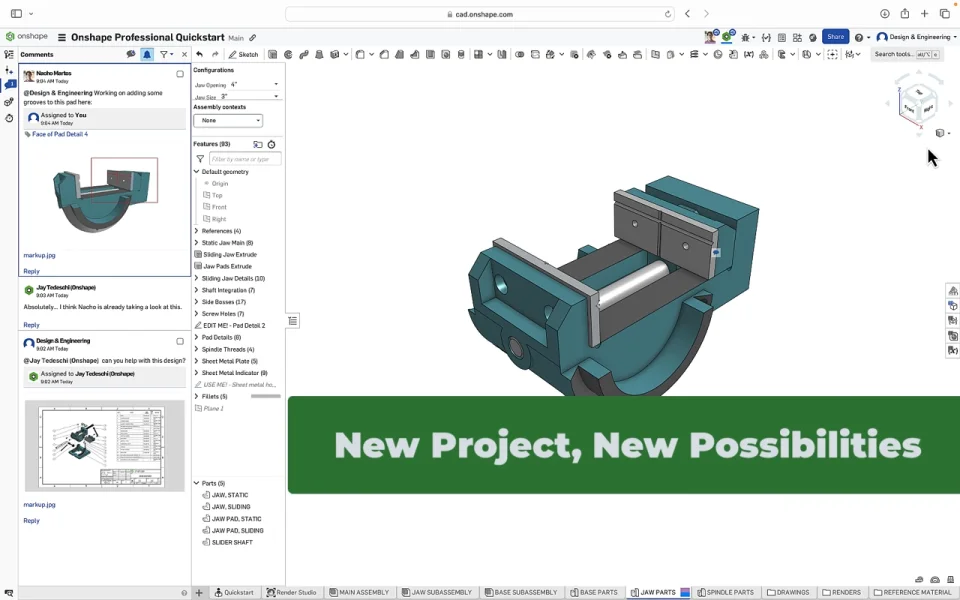The image size is (960, 600).
Task: Click the Sketch tool button
Action: coord(243,55)
